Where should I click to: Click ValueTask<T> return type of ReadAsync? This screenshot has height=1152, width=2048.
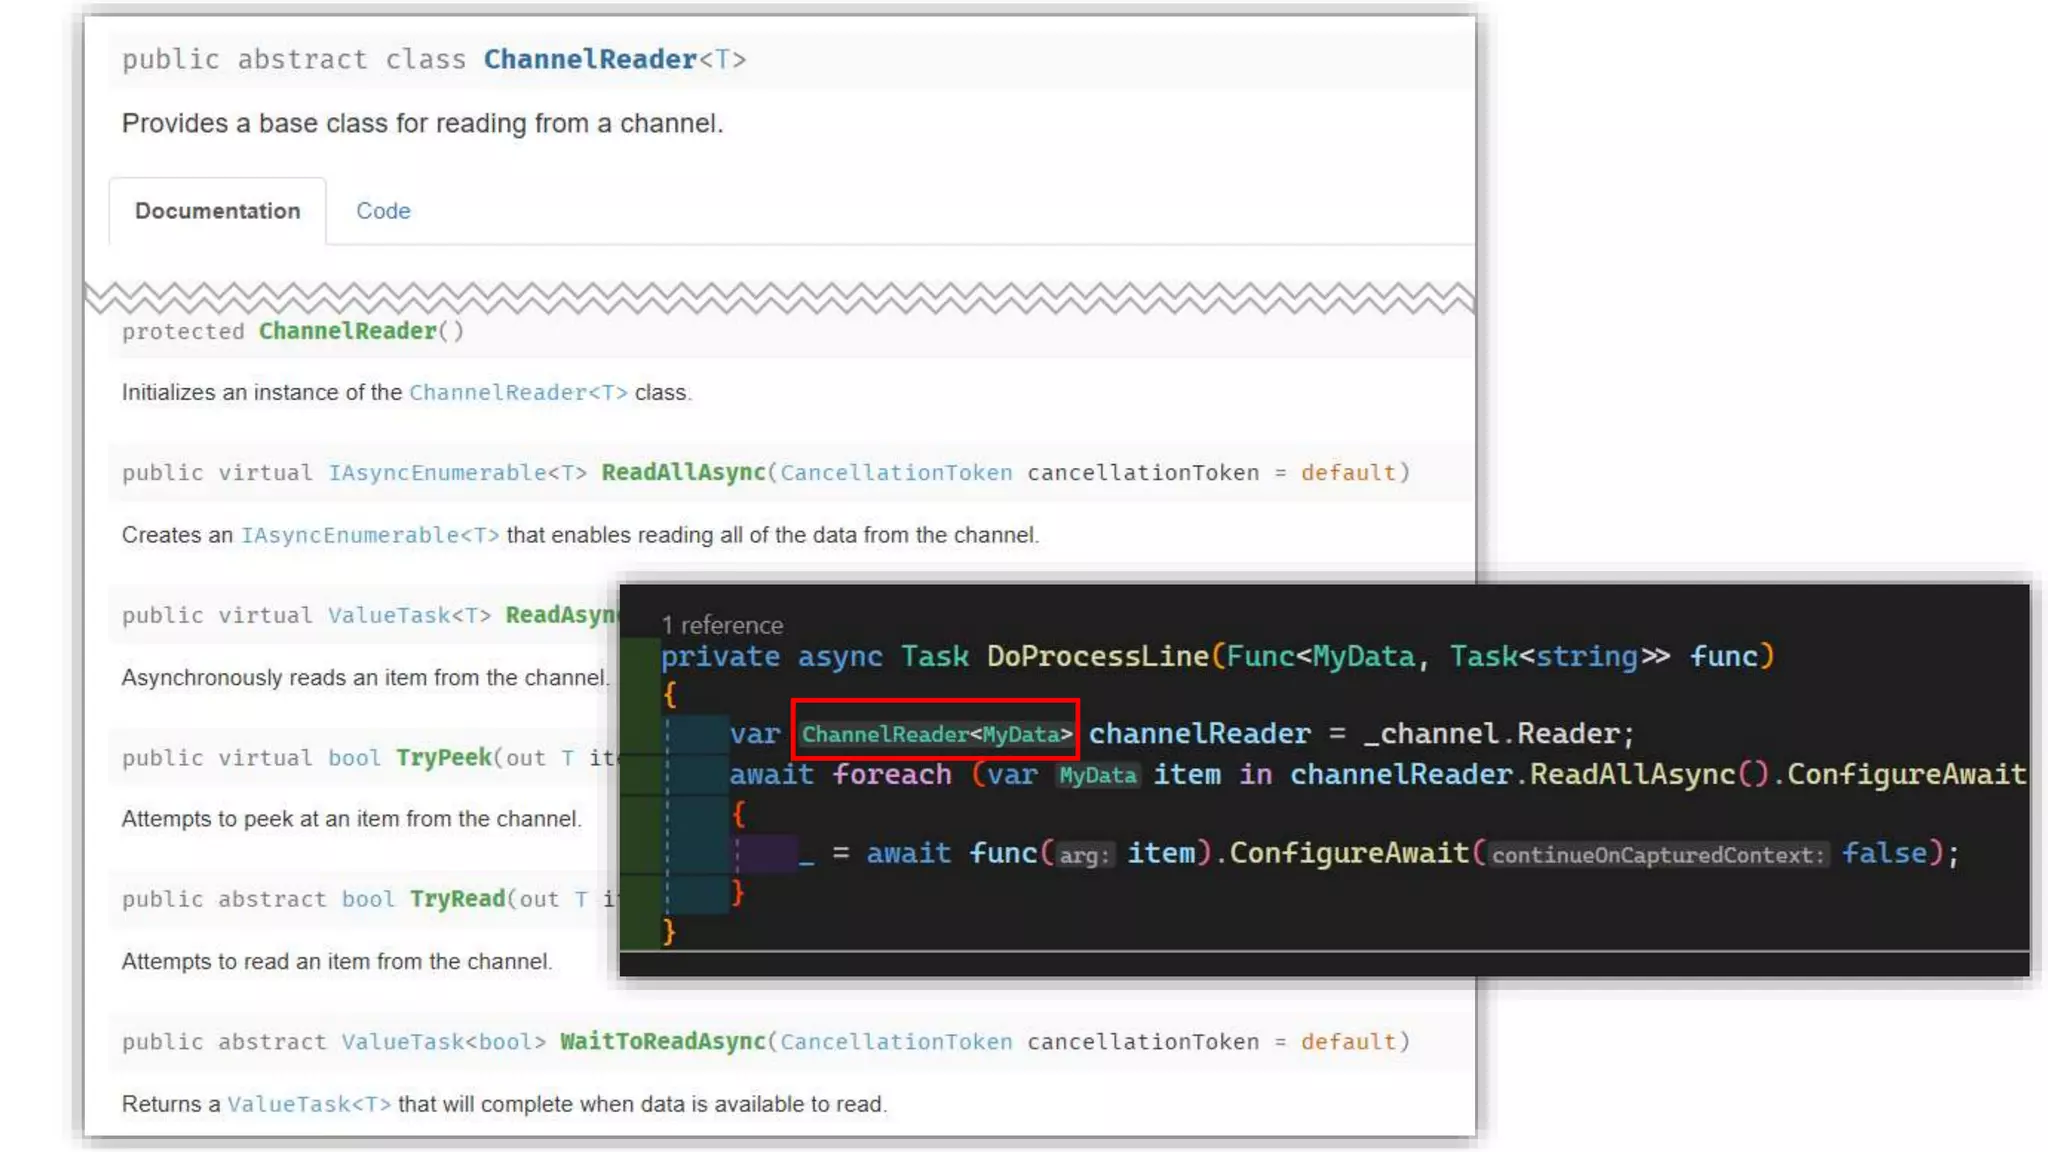(409, 615)
